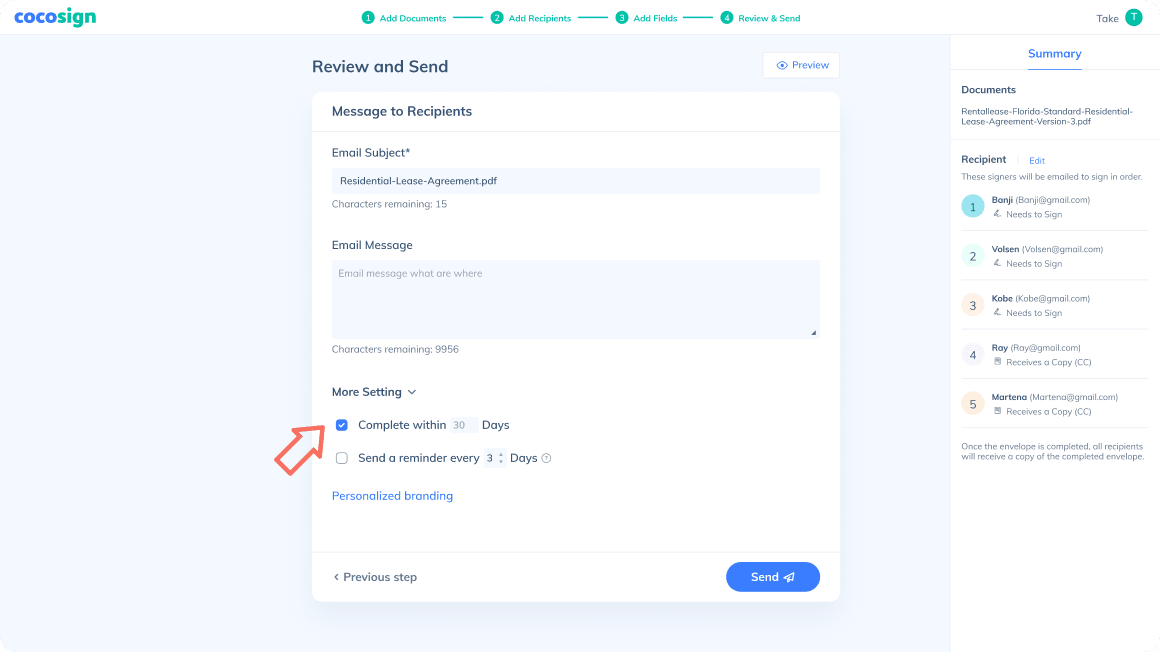Go to the Add Fields step
Image resolution: width=1160 pixels, height=652 pixels.
648,18
